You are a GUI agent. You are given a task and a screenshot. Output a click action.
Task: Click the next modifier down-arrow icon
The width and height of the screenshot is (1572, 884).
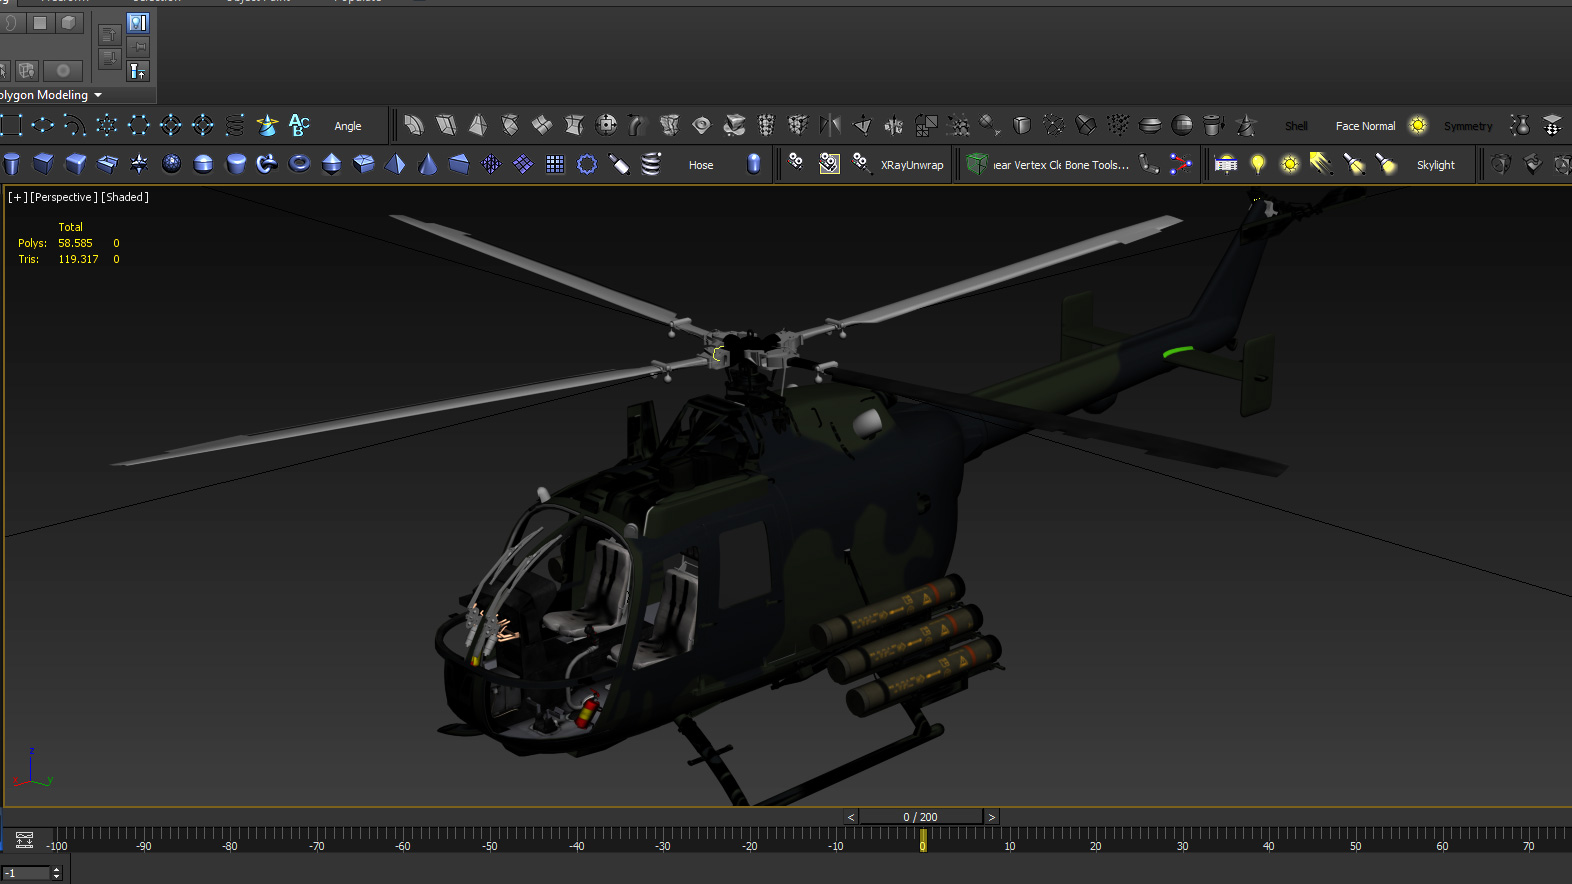[110, 59]
